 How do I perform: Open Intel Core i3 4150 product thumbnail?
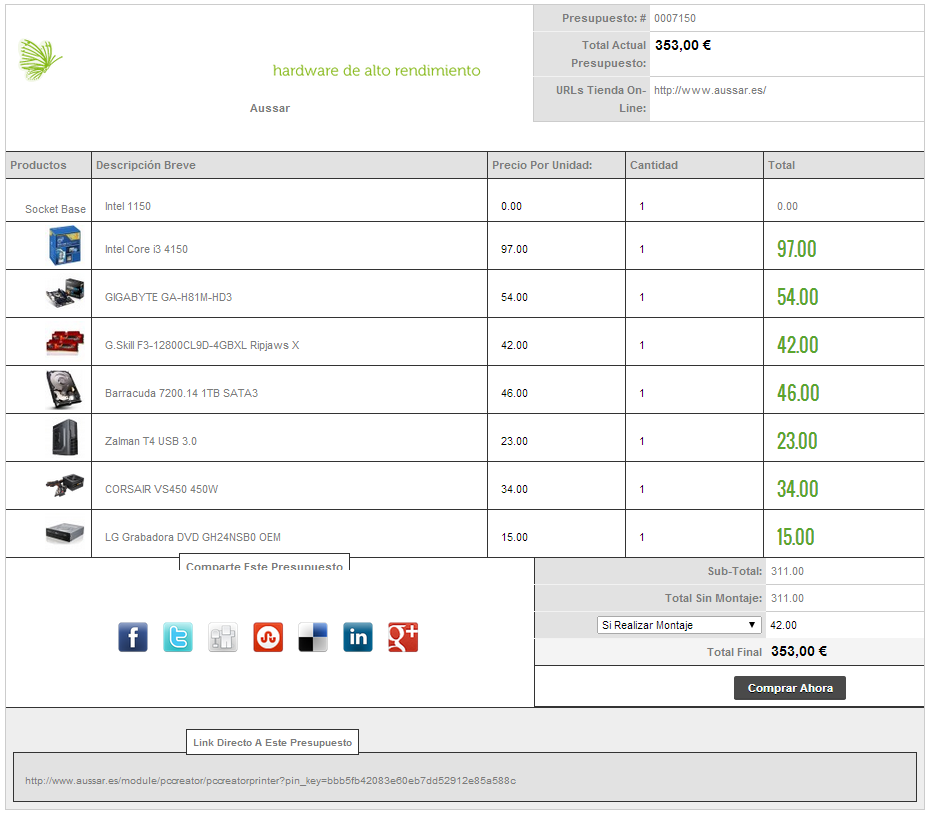65,245
